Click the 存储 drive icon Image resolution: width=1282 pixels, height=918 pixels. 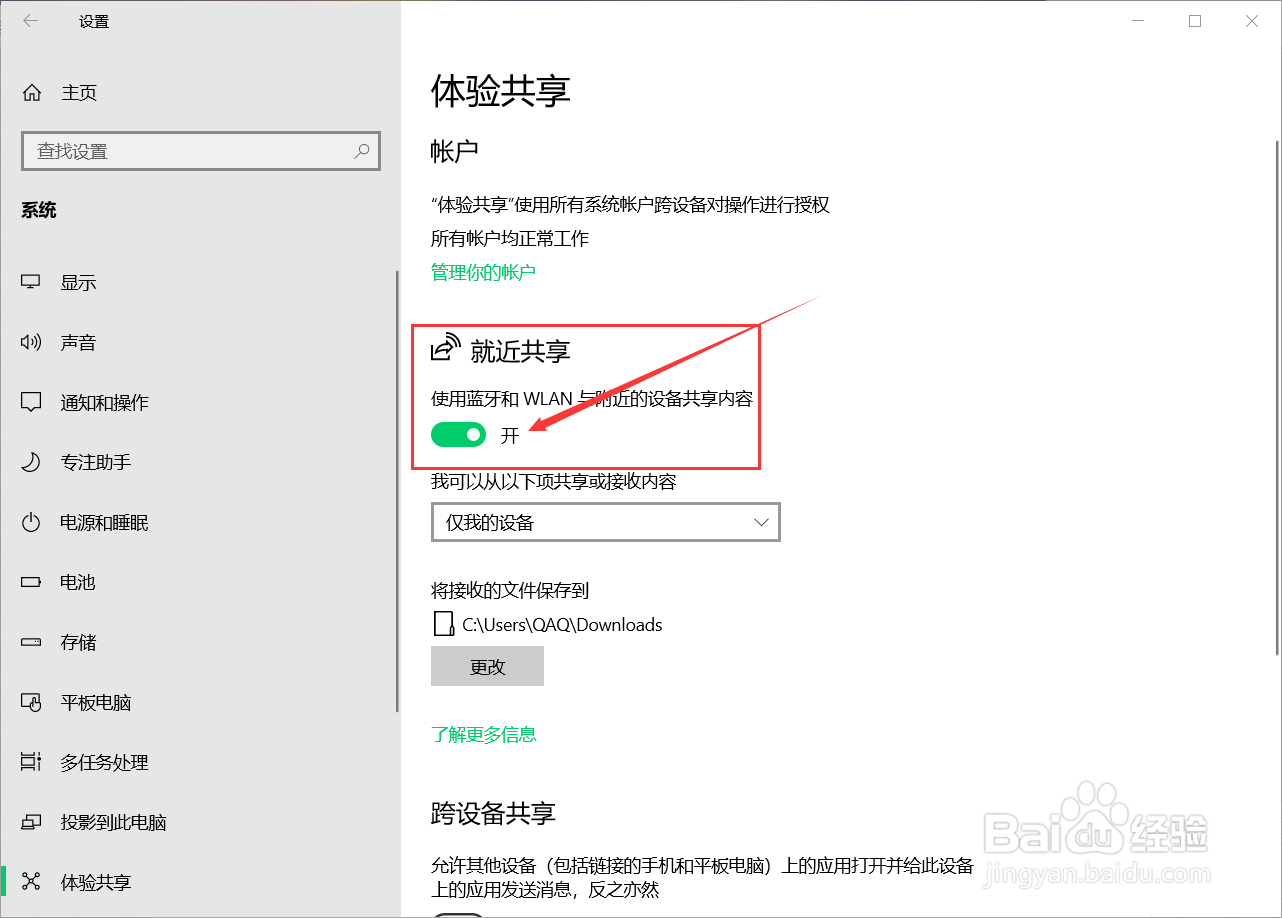(x=31, y=642)
